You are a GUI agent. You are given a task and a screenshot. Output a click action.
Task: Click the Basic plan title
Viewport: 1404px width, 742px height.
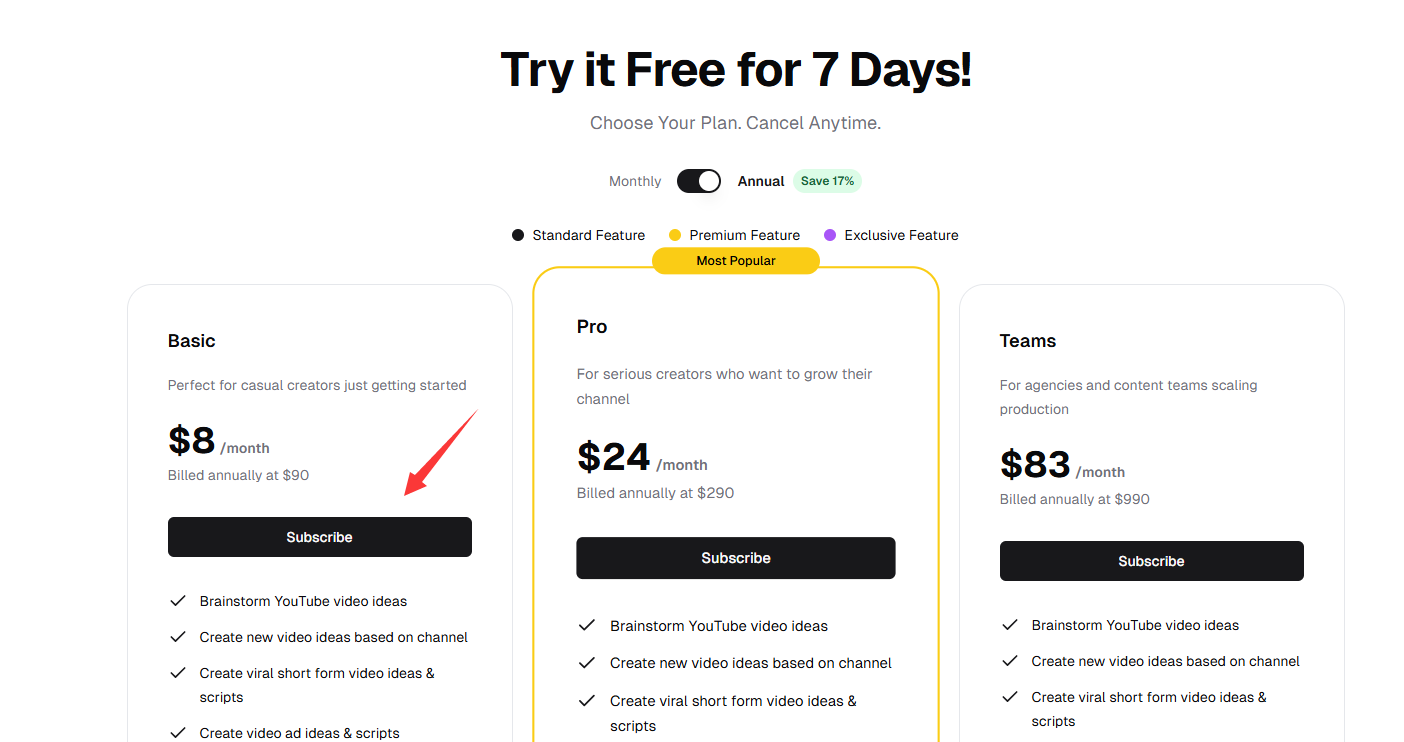[192, 341]
